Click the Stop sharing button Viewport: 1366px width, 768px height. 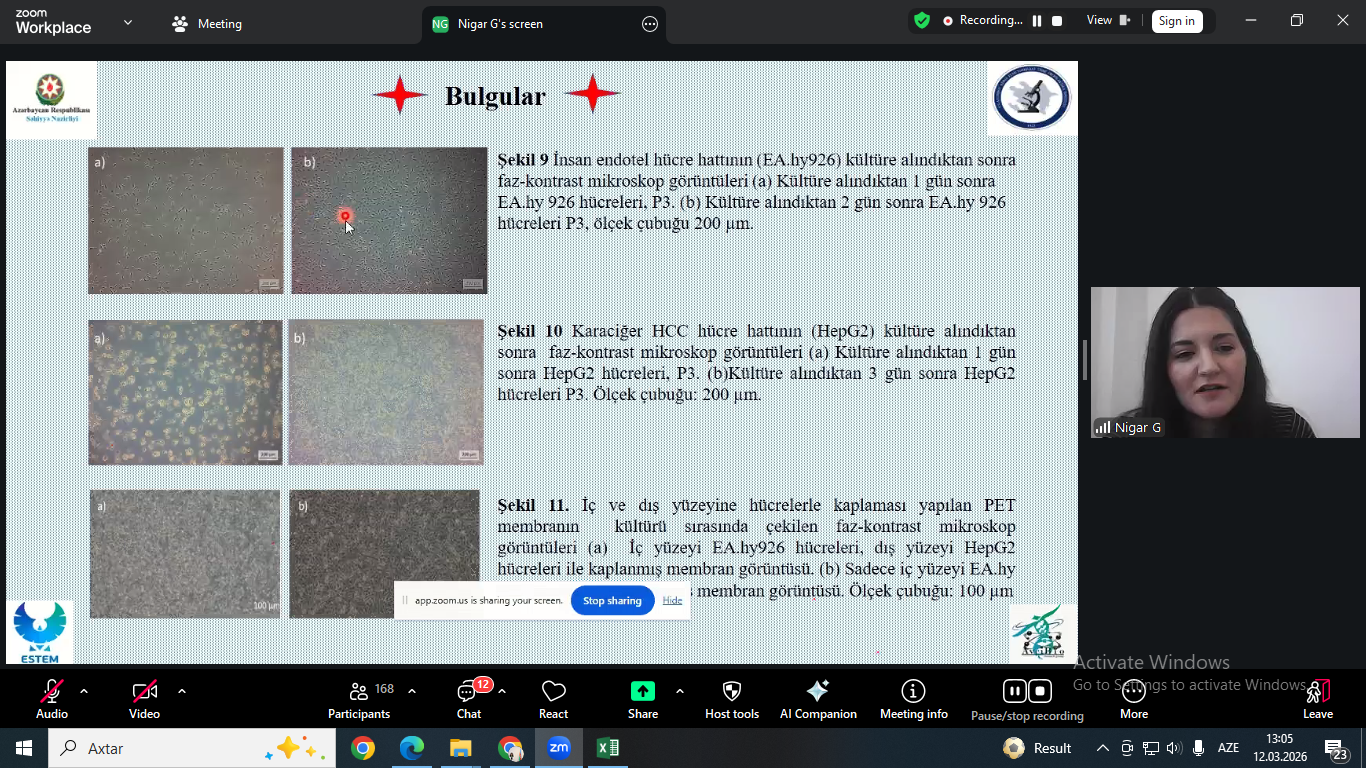click(x=612, y=601)
